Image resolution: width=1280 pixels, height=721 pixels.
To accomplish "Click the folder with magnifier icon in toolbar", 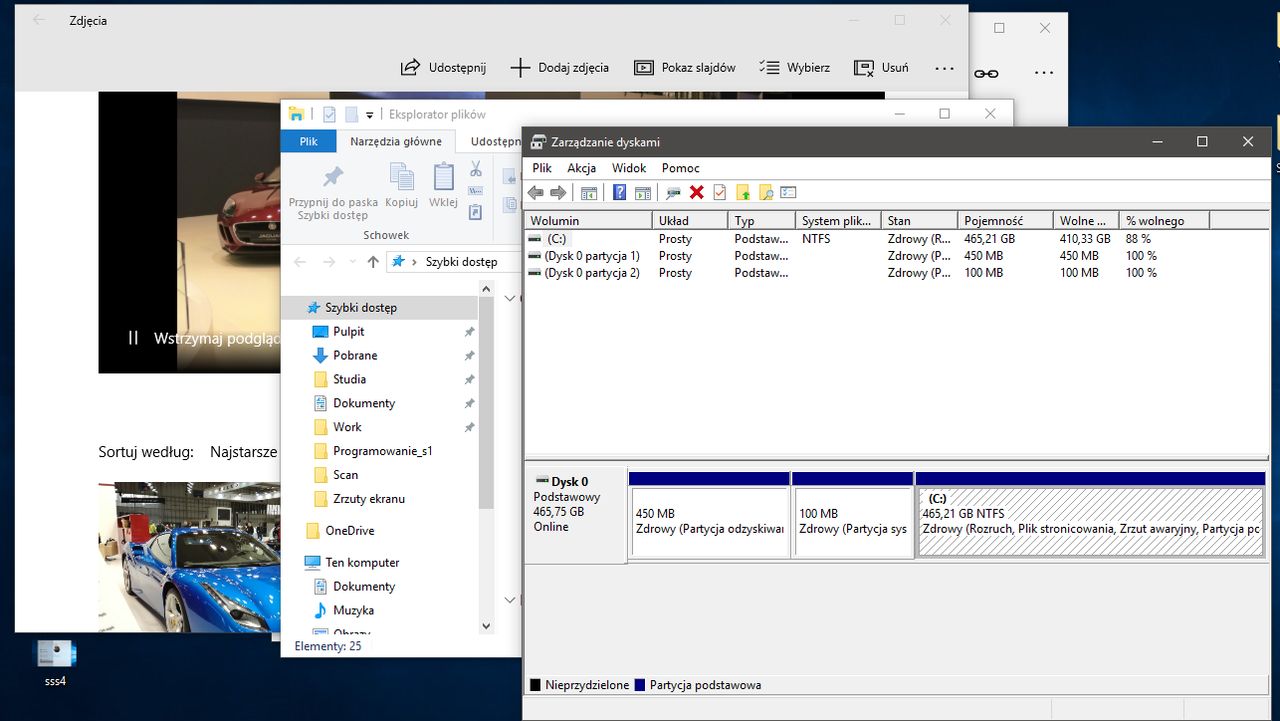I will pos(766,193).
